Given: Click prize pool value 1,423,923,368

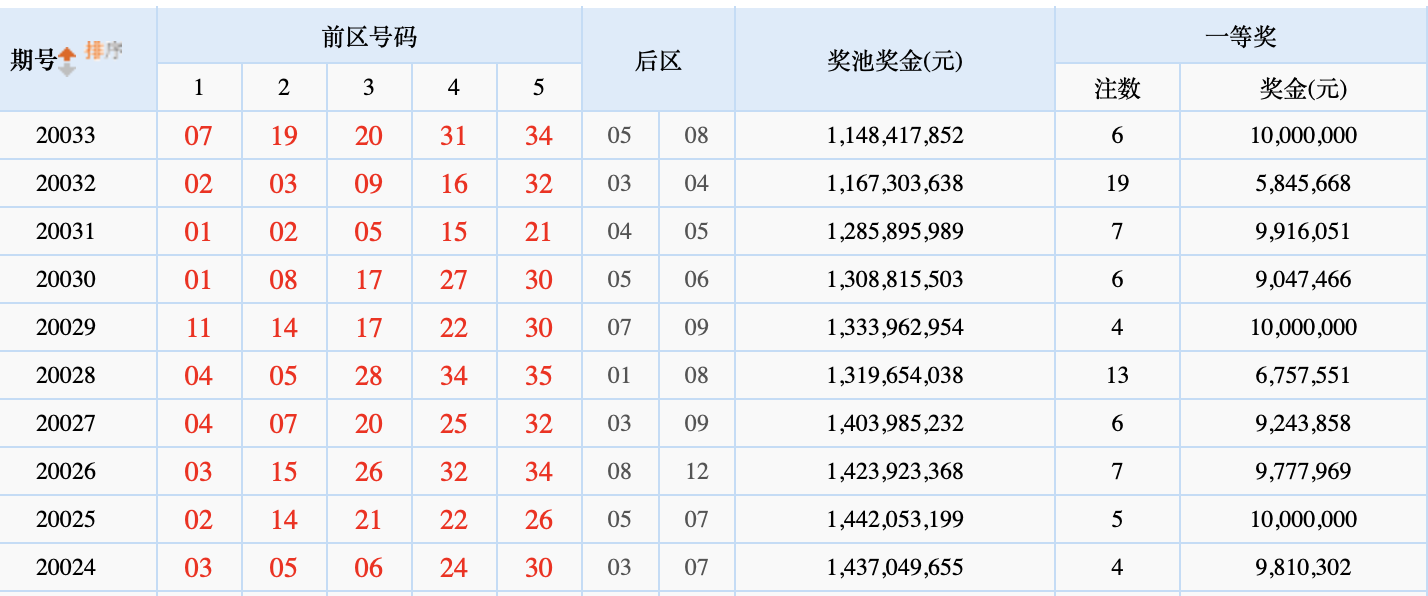Looking at the screenshot, I should (895, 471).
